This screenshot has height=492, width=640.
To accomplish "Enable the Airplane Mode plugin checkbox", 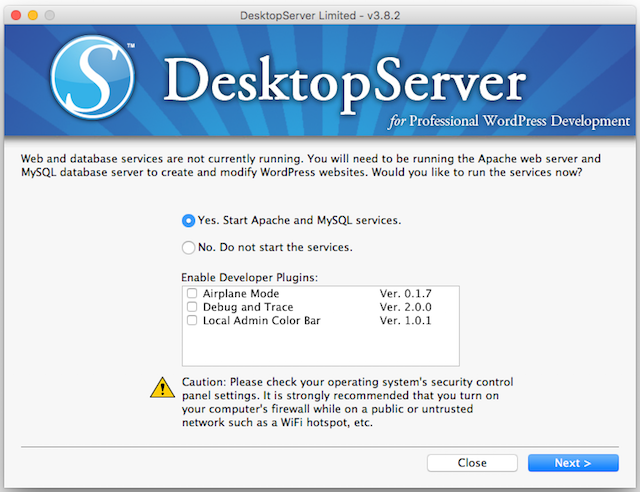I will [x=192, y=293].
